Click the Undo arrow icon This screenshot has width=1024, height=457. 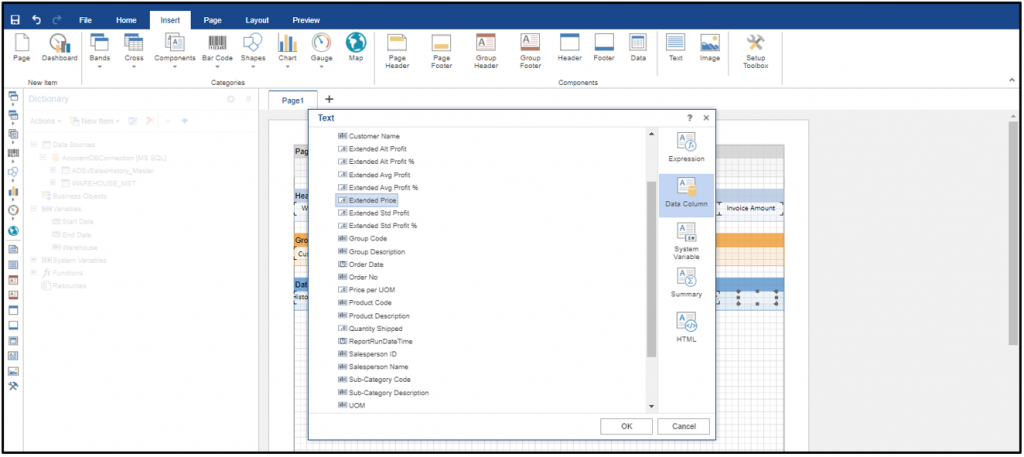tap(37, 20)
